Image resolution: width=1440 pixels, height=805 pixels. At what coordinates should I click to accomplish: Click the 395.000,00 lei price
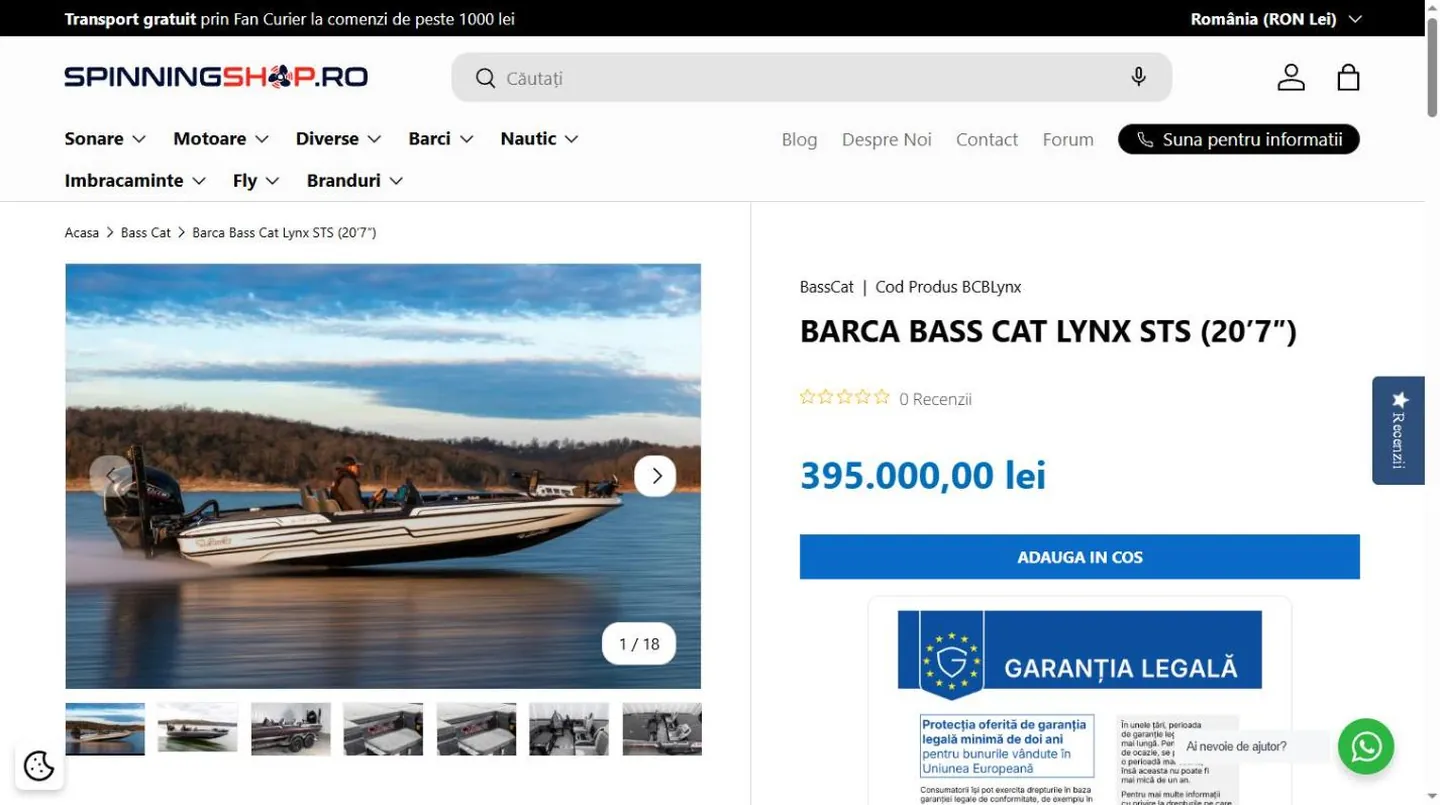pyautogui.click(x=922, y=475)
